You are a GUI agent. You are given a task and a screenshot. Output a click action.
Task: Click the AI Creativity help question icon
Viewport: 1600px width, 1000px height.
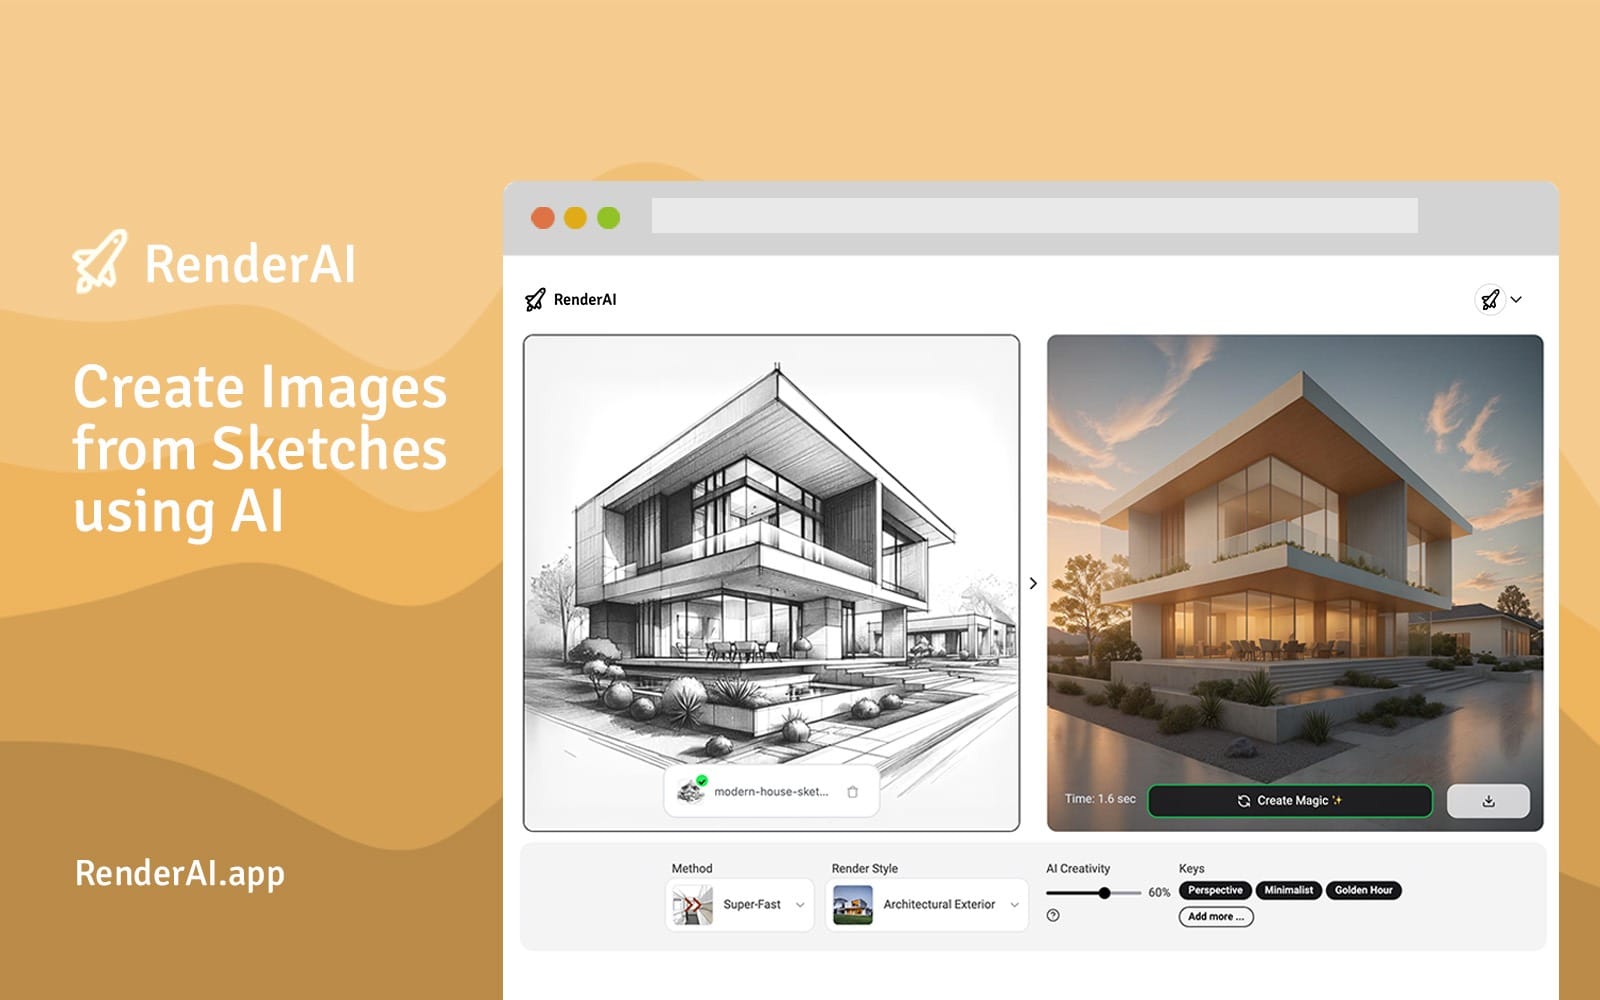1053,915
